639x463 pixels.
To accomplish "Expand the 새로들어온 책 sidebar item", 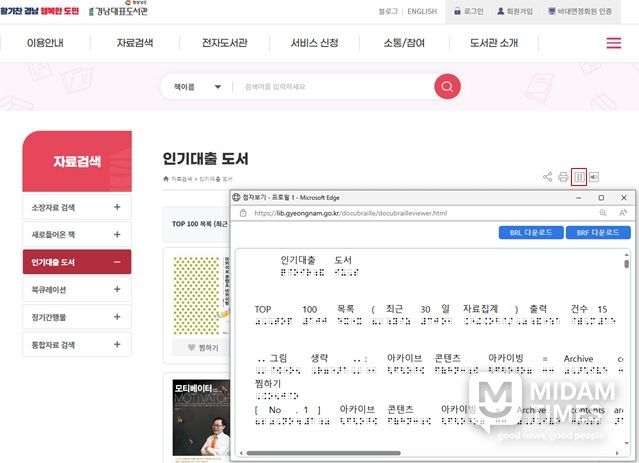I will (77, 234).
